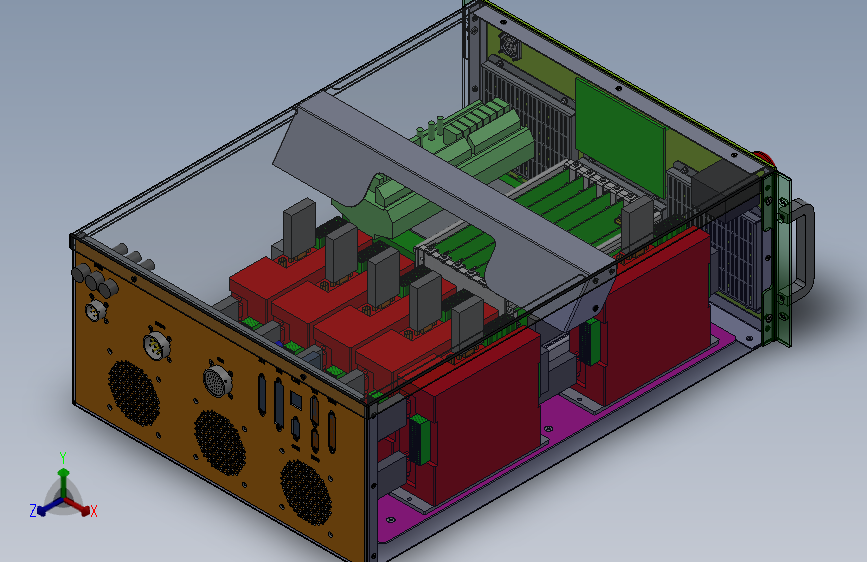Select the largest multi-pin circular connector
867x562 pixels.
click(217, 379)
